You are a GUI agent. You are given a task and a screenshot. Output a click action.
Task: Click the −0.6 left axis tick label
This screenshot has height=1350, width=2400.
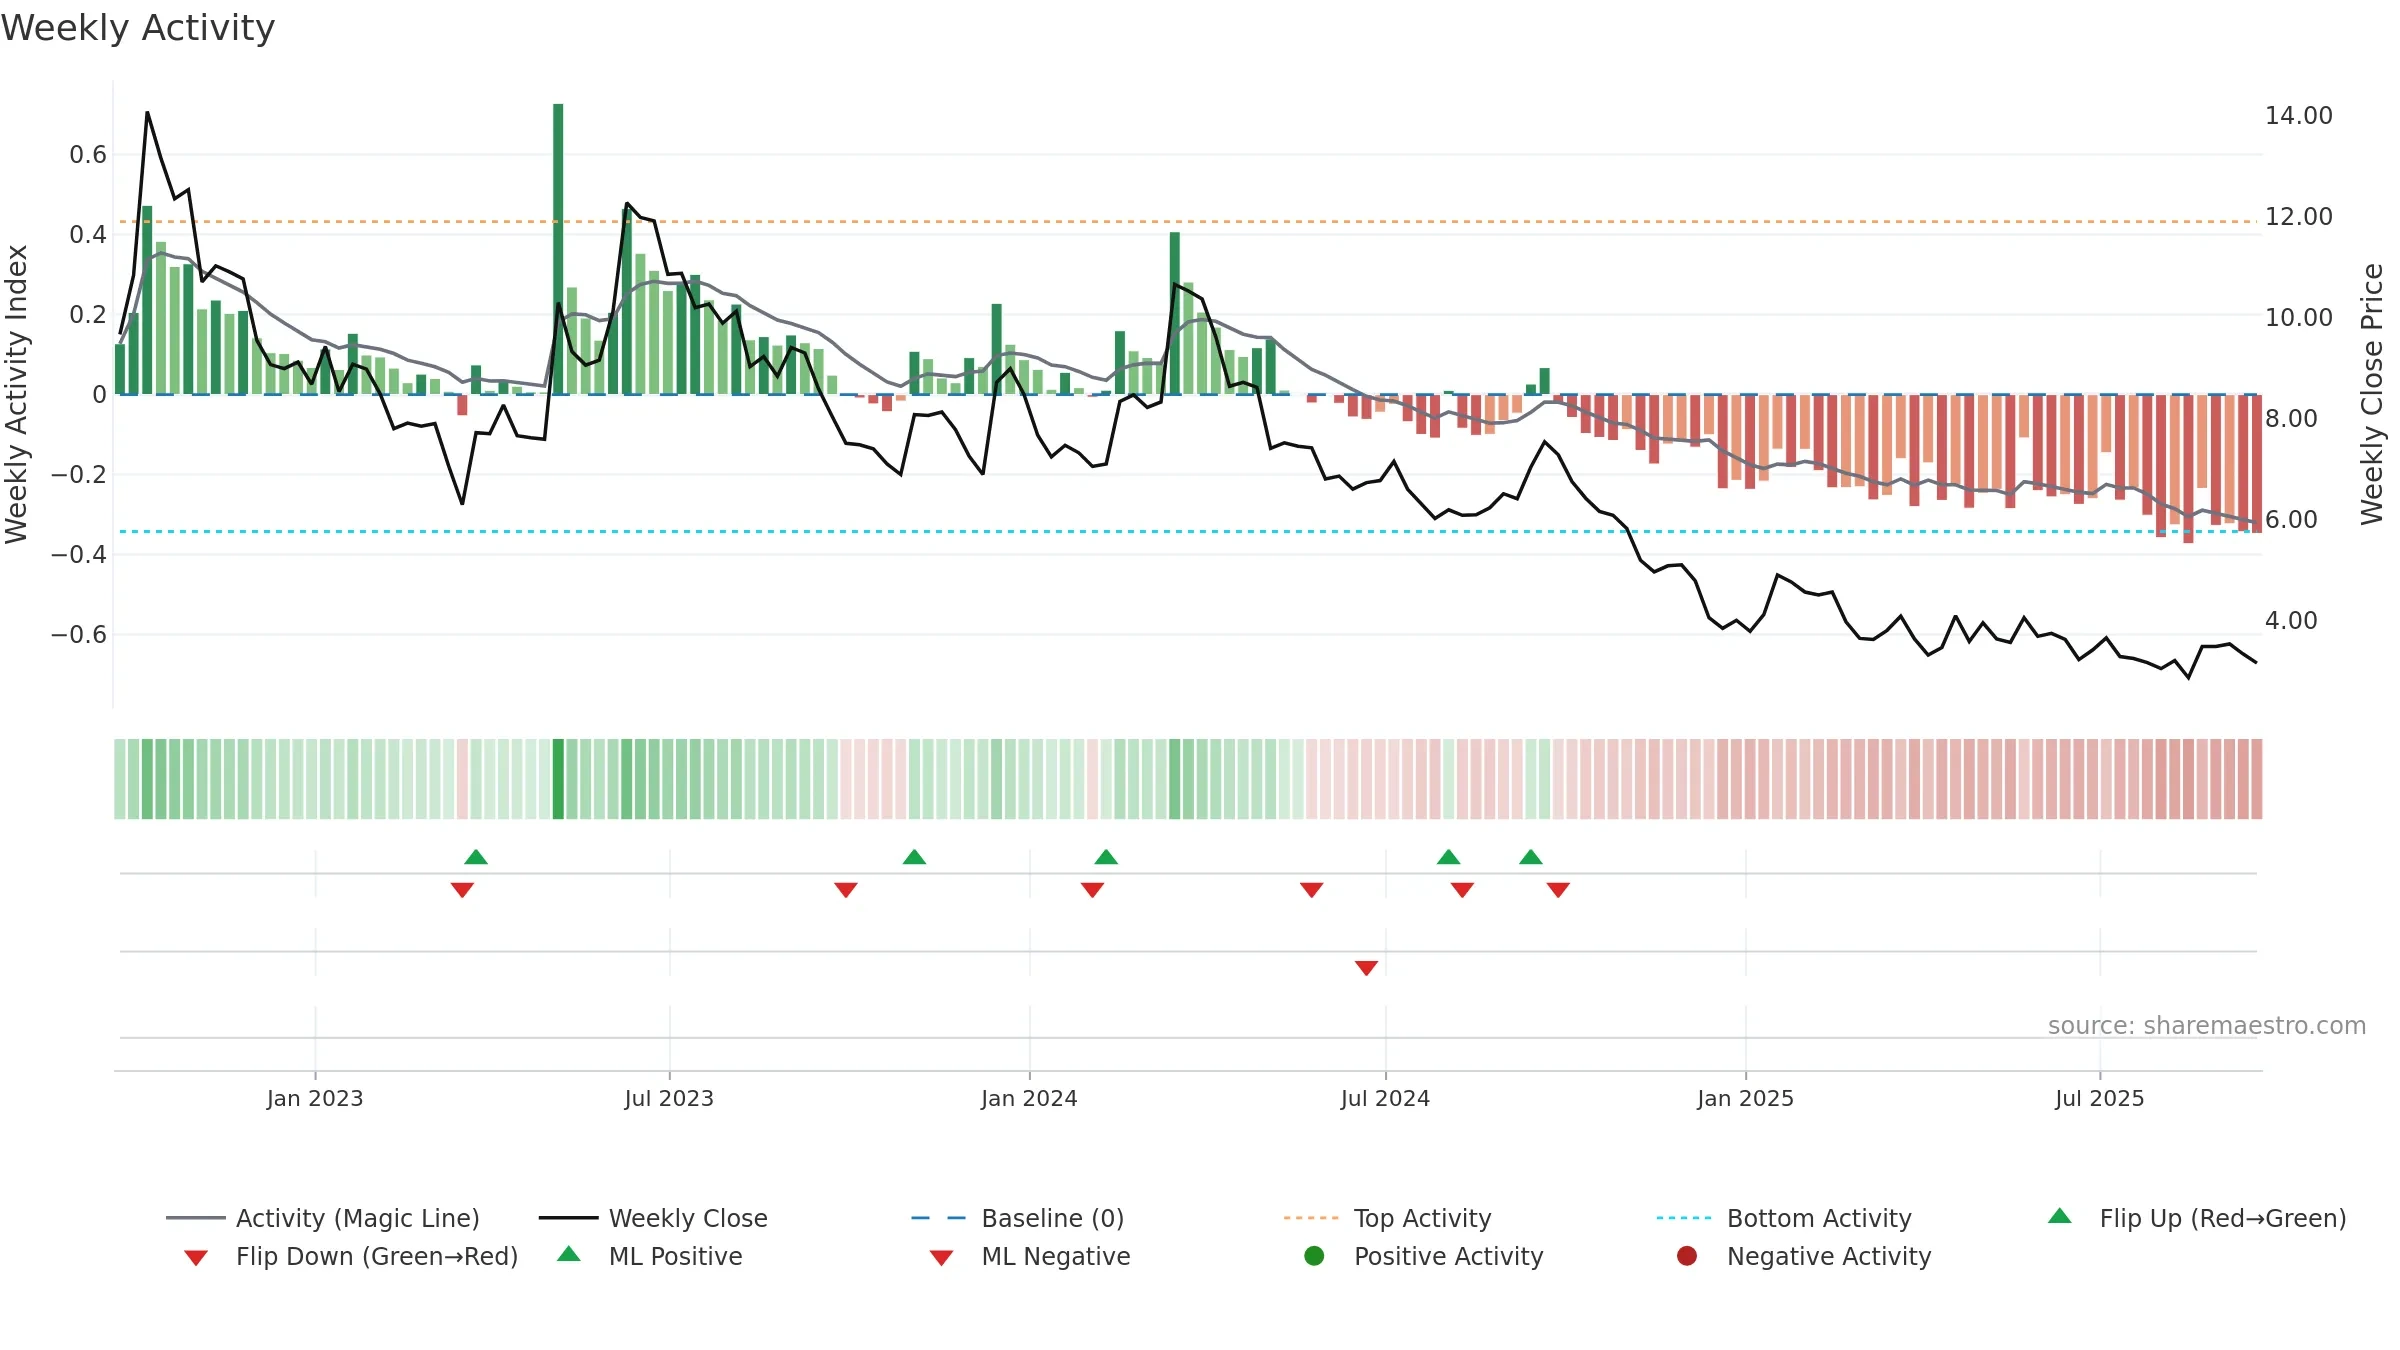tap(79, 634)
